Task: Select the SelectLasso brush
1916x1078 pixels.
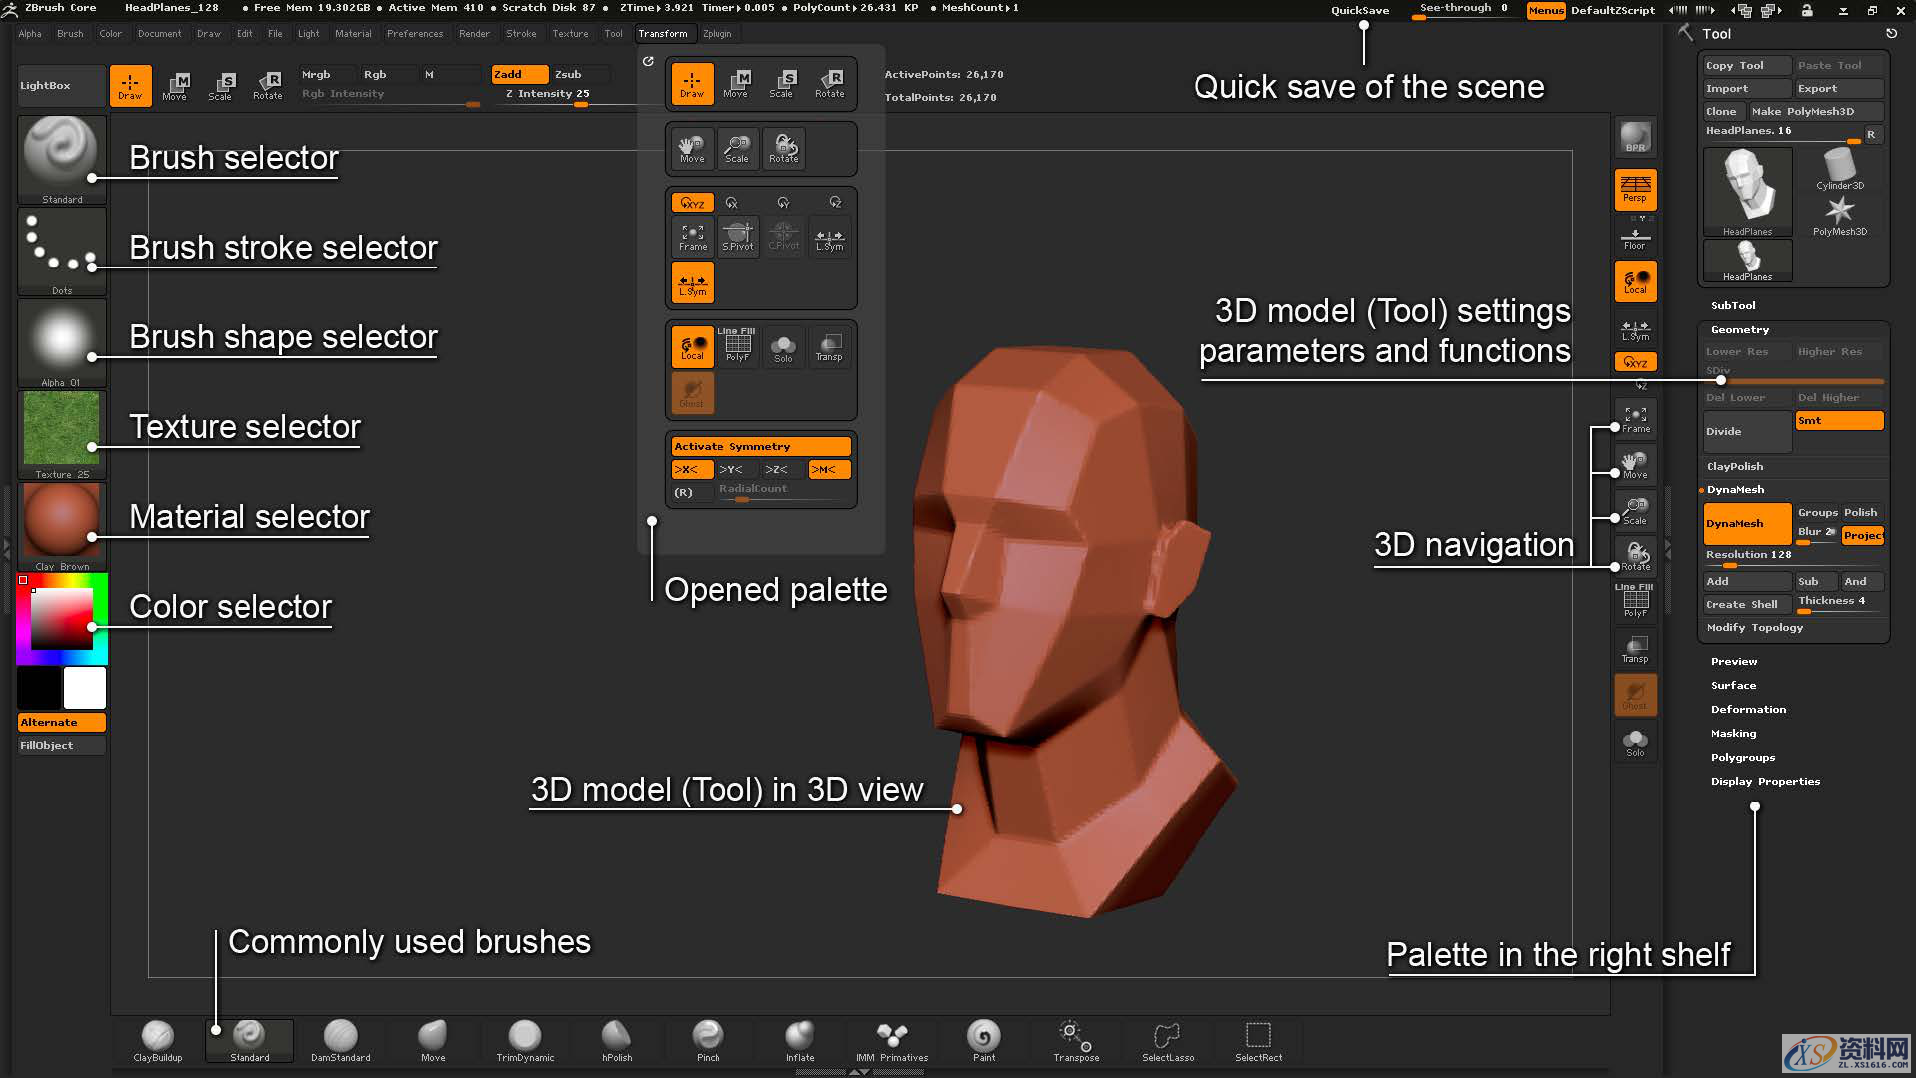Action: [x=1167, y=1040]
